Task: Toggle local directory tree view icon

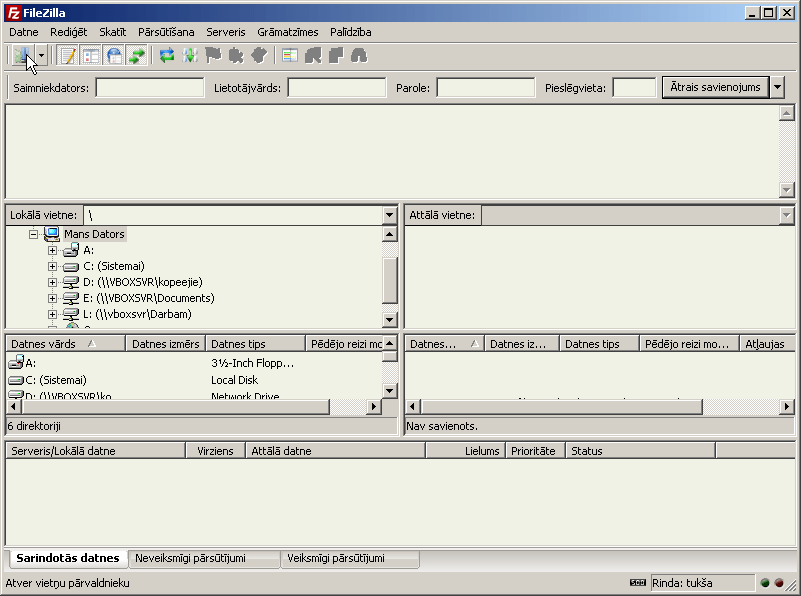Action: click(91, 55)
